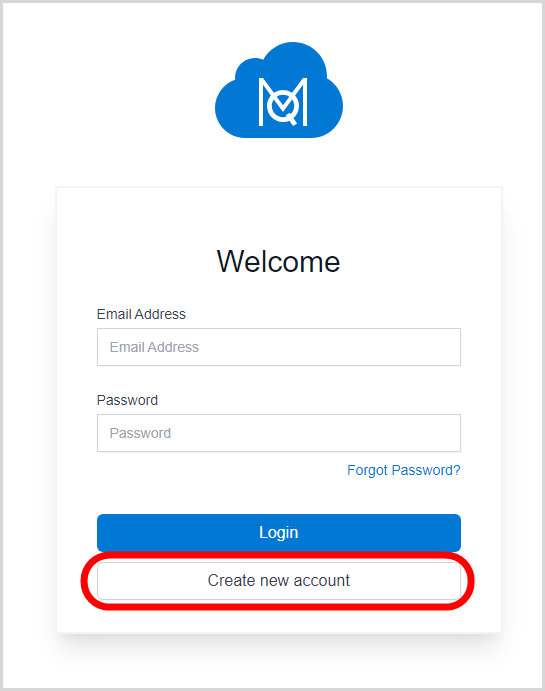Click the gray Password placeholder text
This screenshot has height=691, width=545.
140,433
